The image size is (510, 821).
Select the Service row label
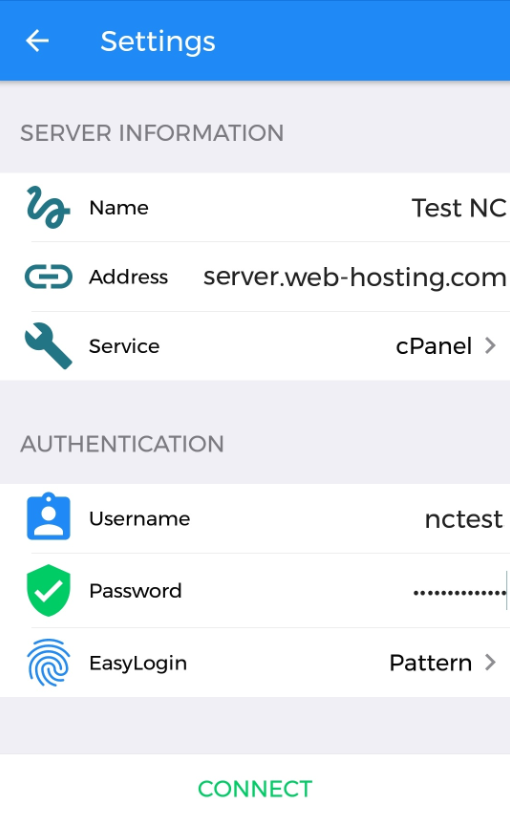click(x=124, y=346)
